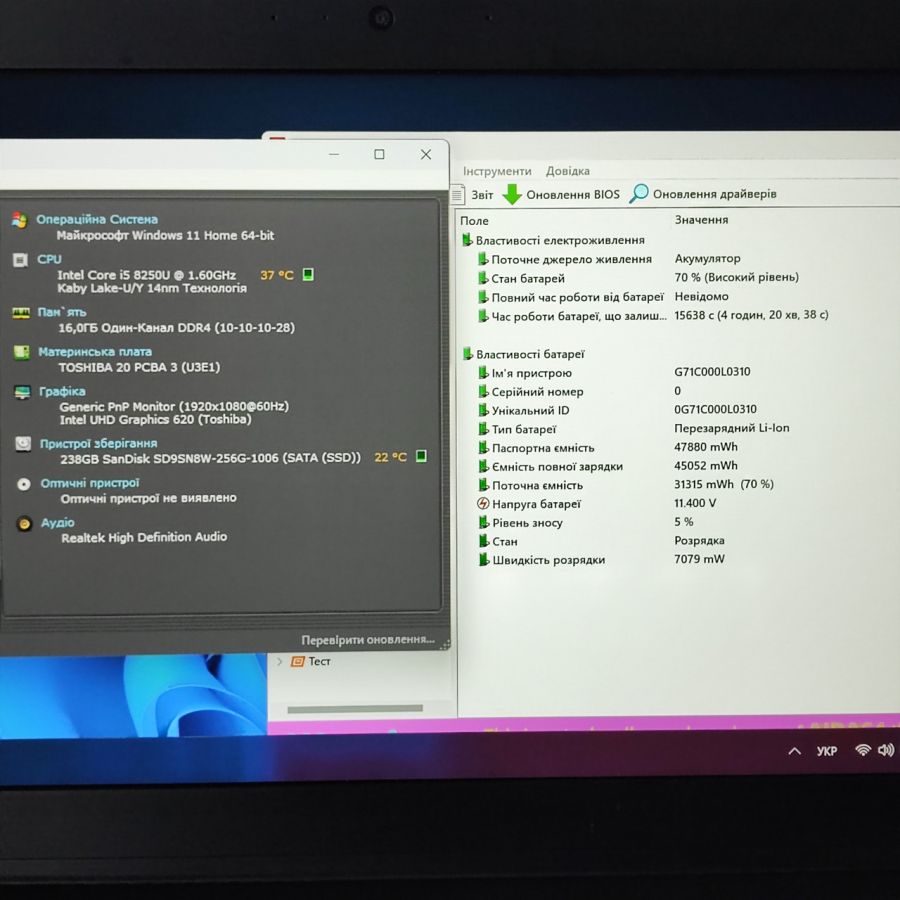
Task: Click Intel Core i5 8250U text
Action: point(146,275)
